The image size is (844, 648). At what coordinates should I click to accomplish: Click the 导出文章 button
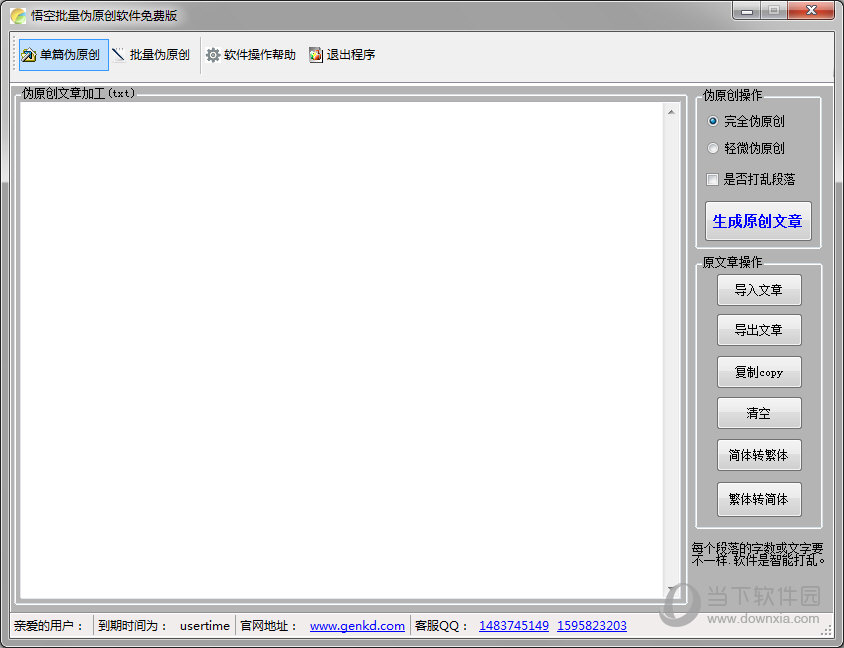pos(759,330)
